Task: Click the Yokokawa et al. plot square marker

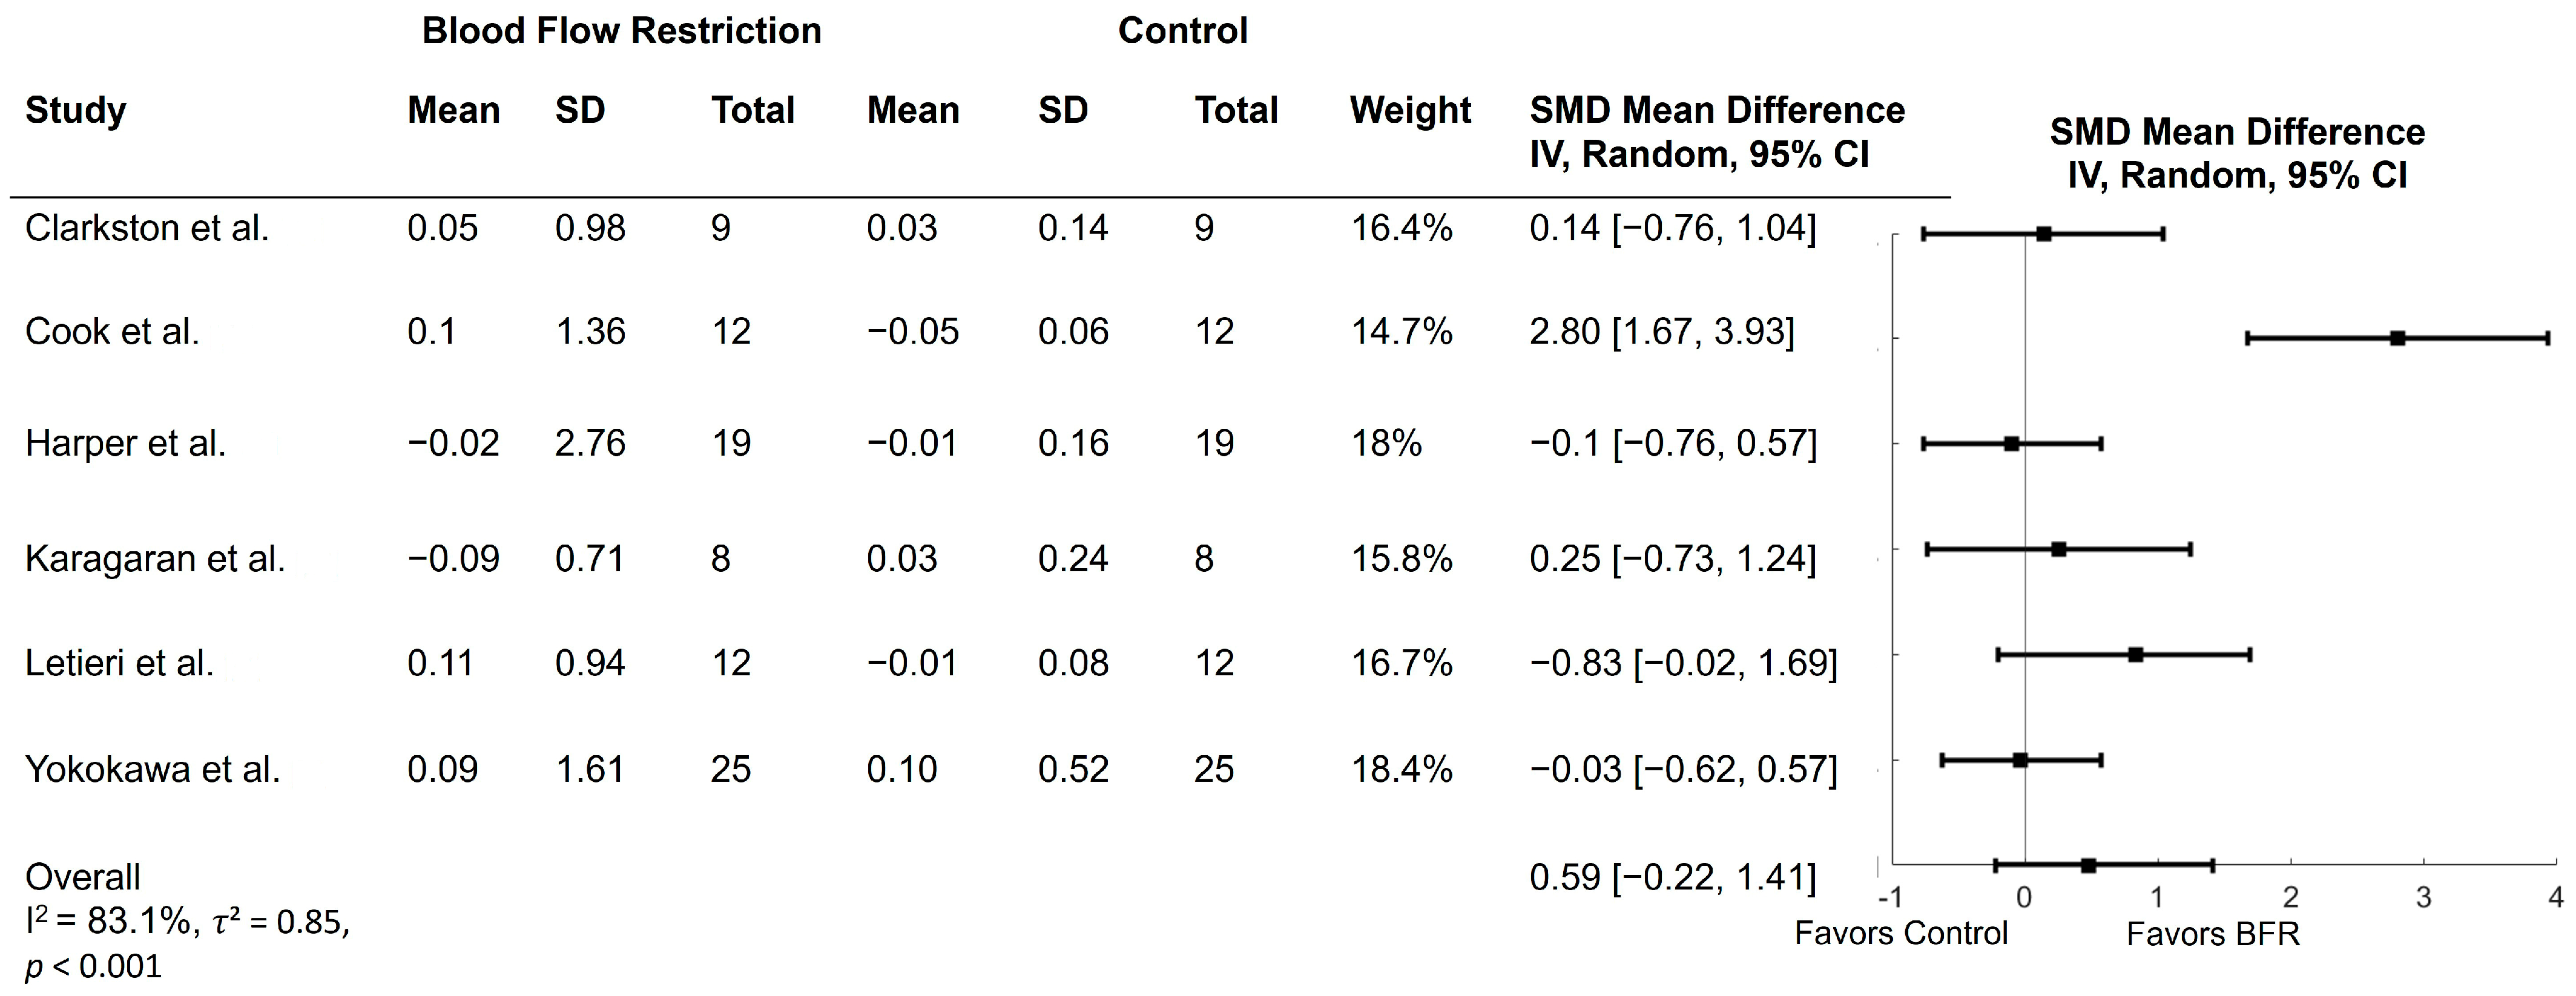Action: click(x=2020, y=760)
